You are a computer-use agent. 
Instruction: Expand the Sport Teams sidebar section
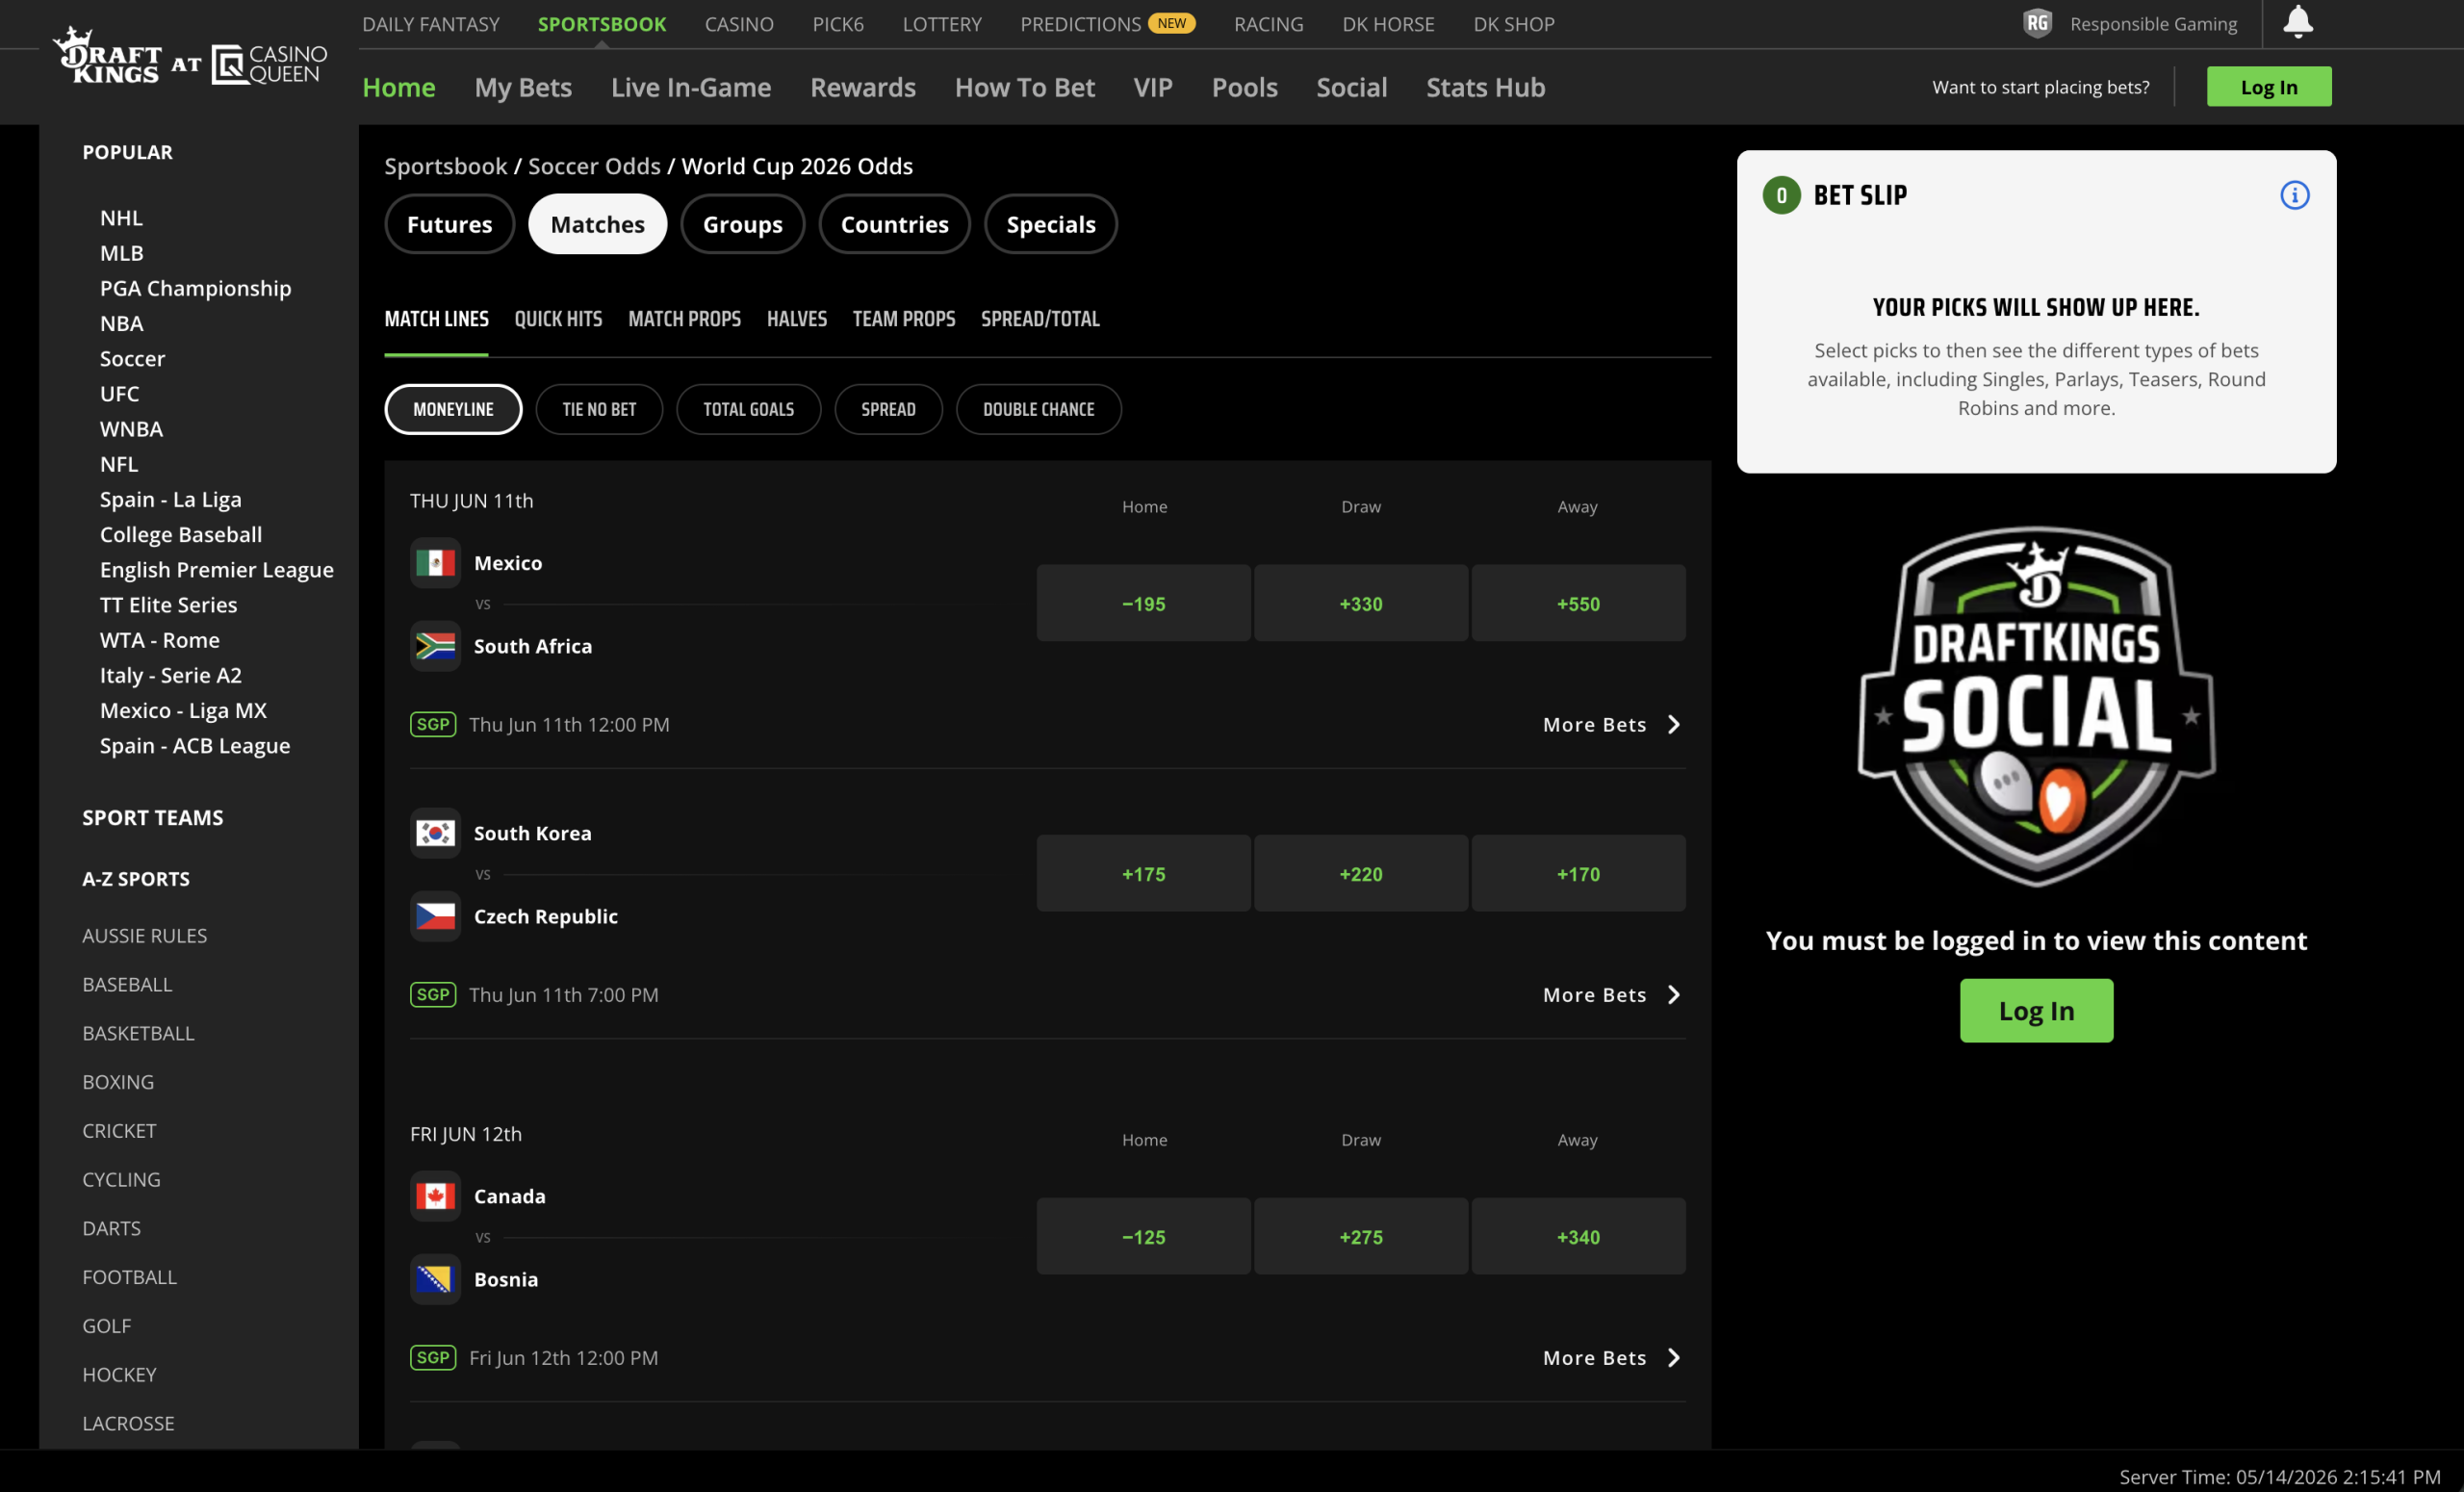(x=153, y=817)
